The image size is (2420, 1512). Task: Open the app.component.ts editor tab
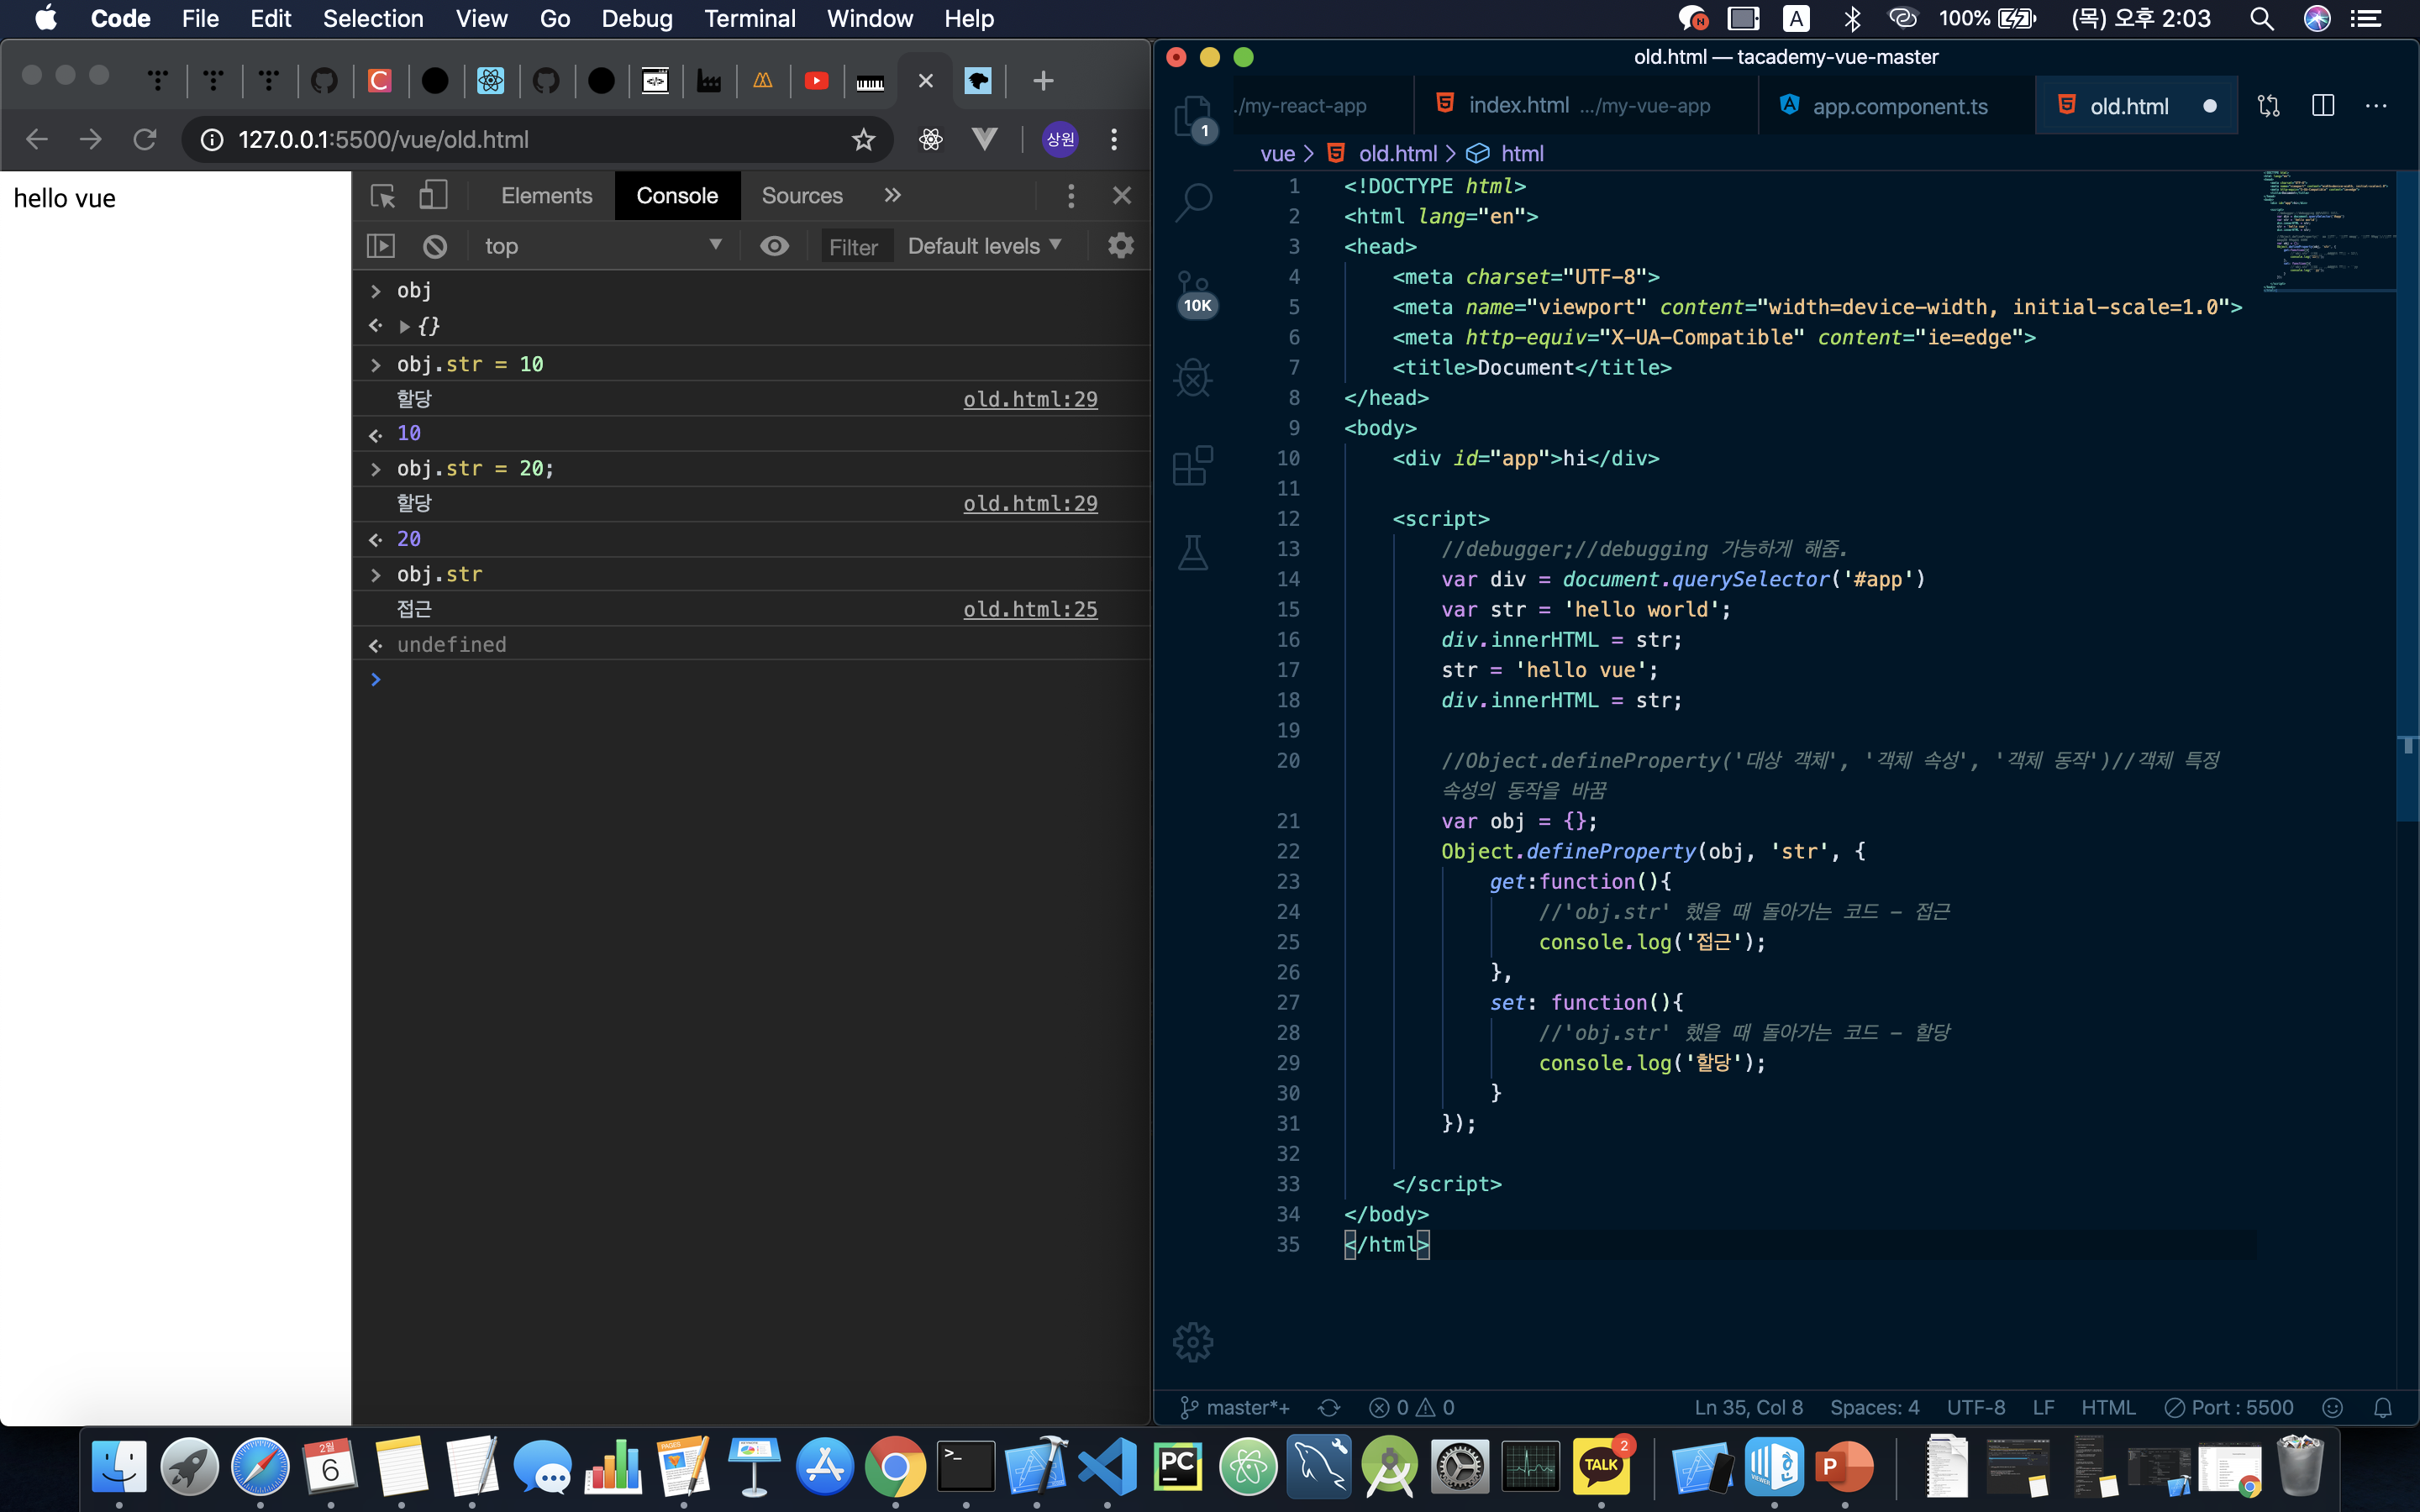click(1898, 106)
